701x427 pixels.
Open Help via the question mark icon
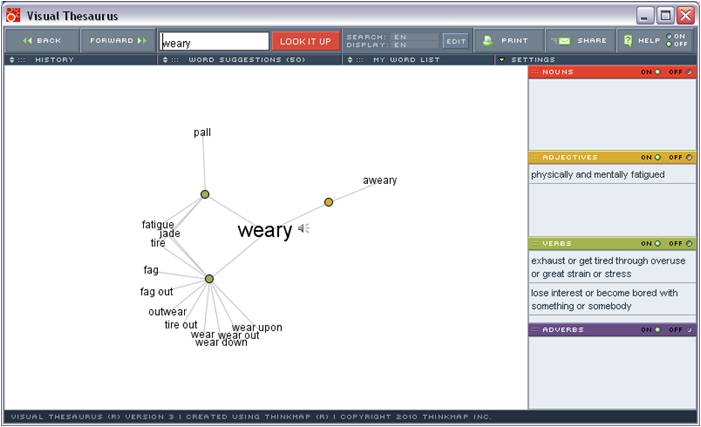(628, 41)
